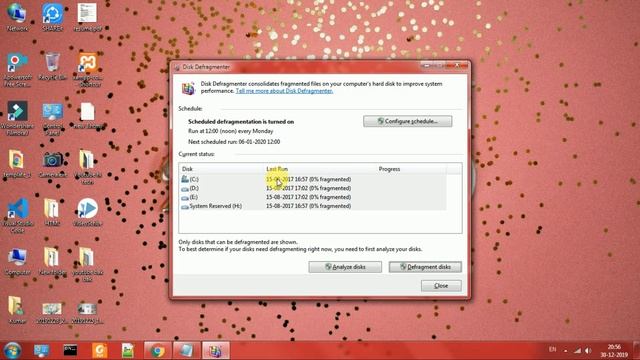The width and height of the screenshot is (640, 360).
Task: Click the taskbar clock showing 20:56
Action: [614, 351]
